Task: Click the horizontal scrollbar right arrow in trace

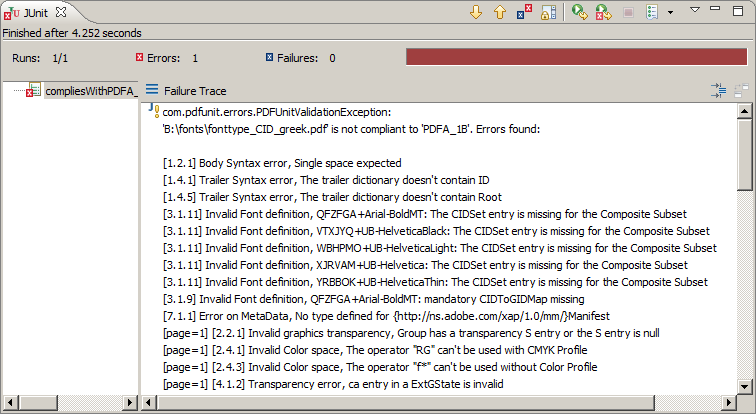Action: point(730,403)
